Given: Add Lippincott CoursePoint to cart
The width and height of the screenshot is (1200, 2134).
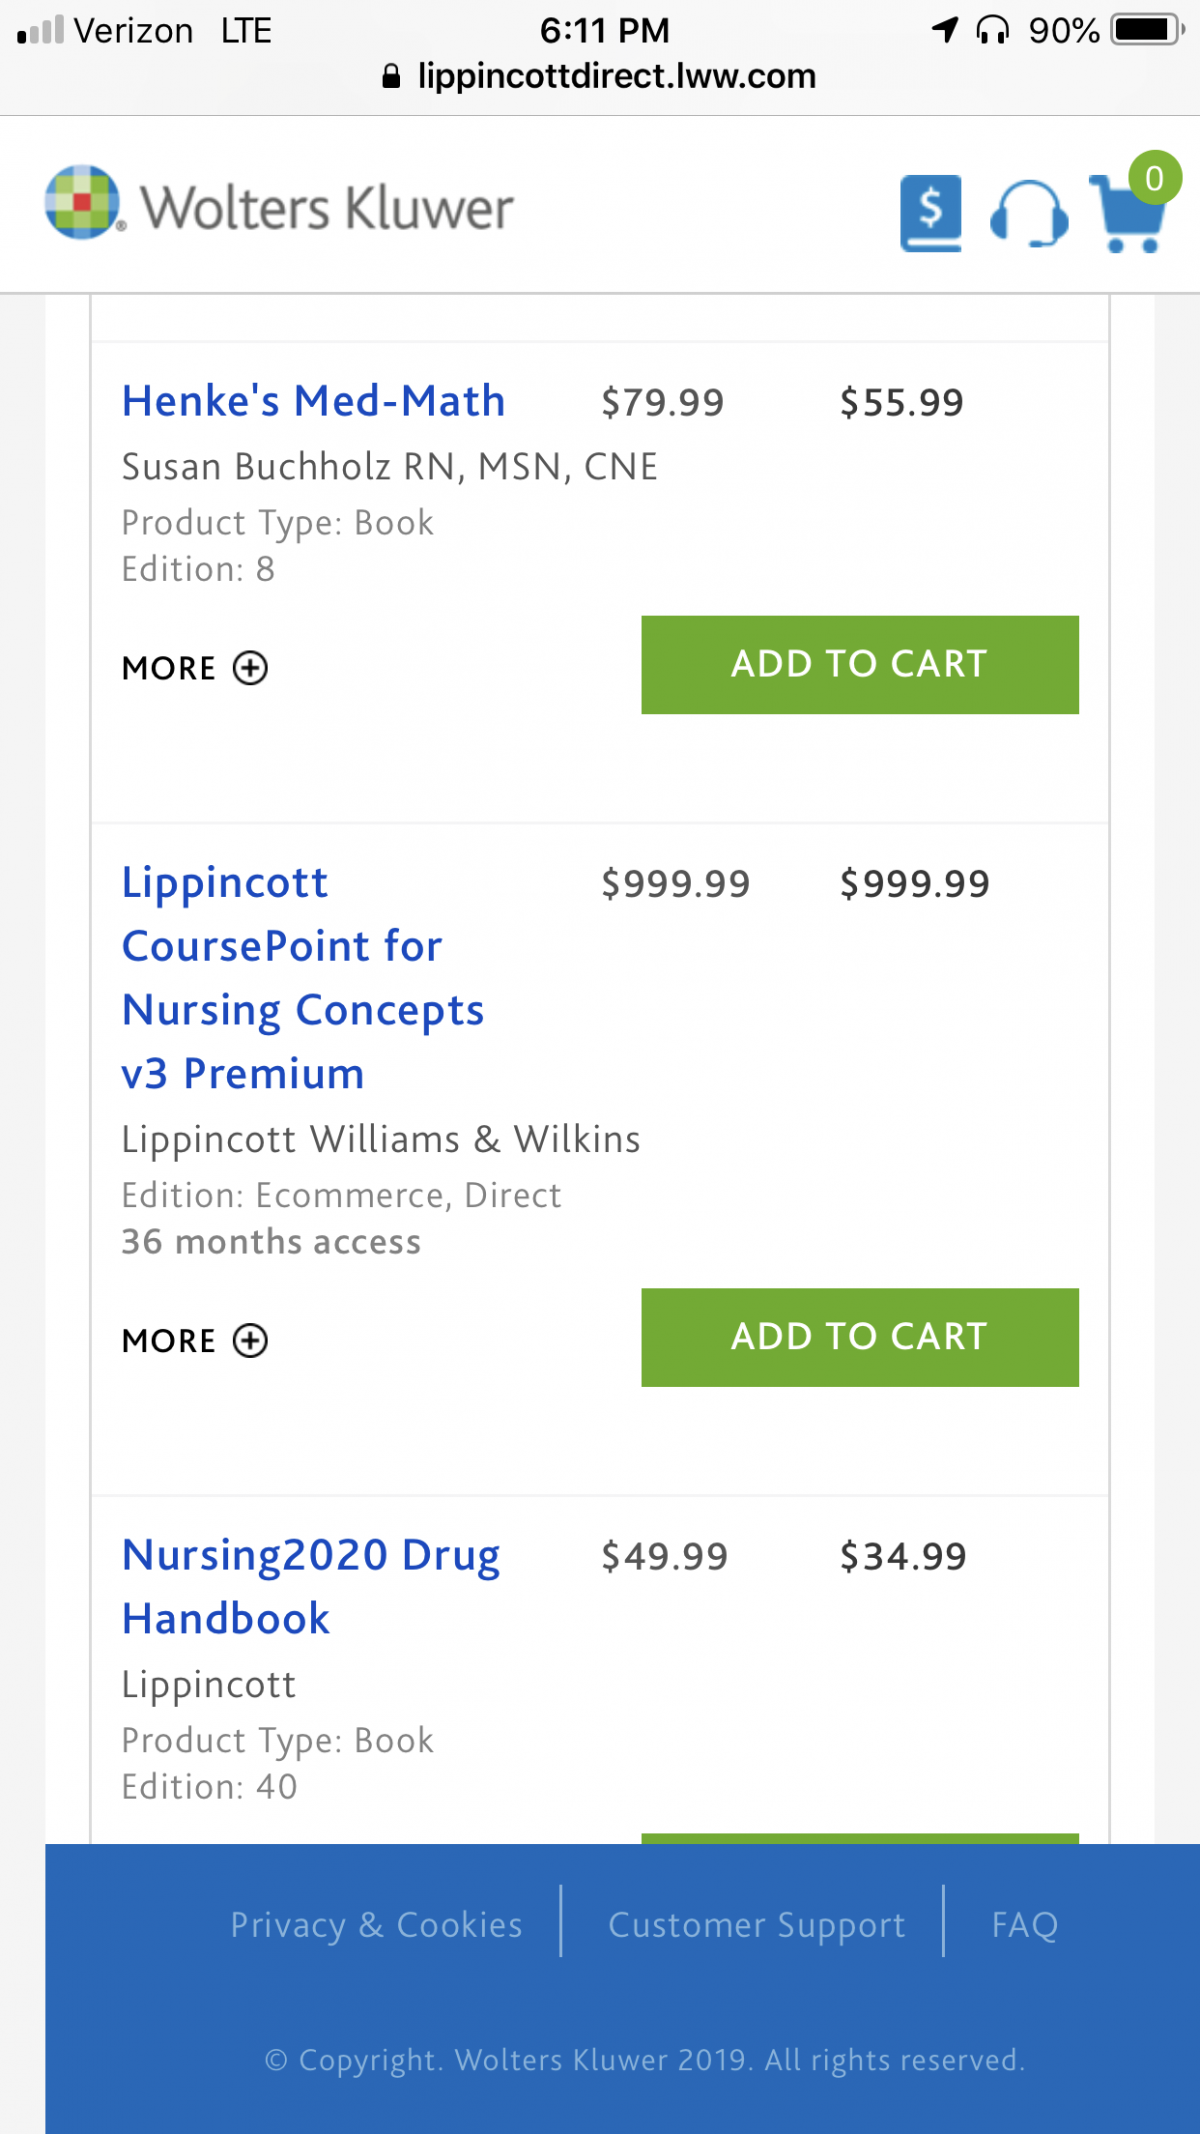Looking at the screenshot, I should click(860, 1338).
